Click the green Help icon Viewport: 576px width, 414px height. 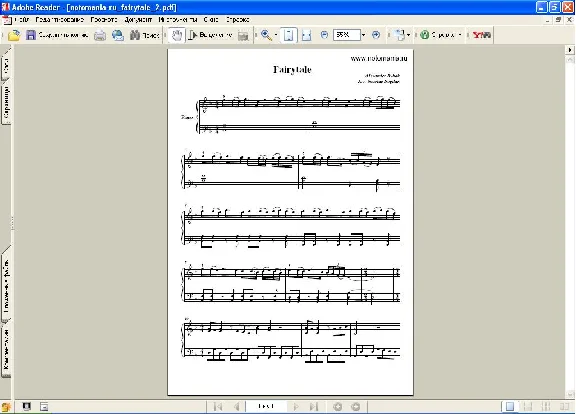pos(425,35)
